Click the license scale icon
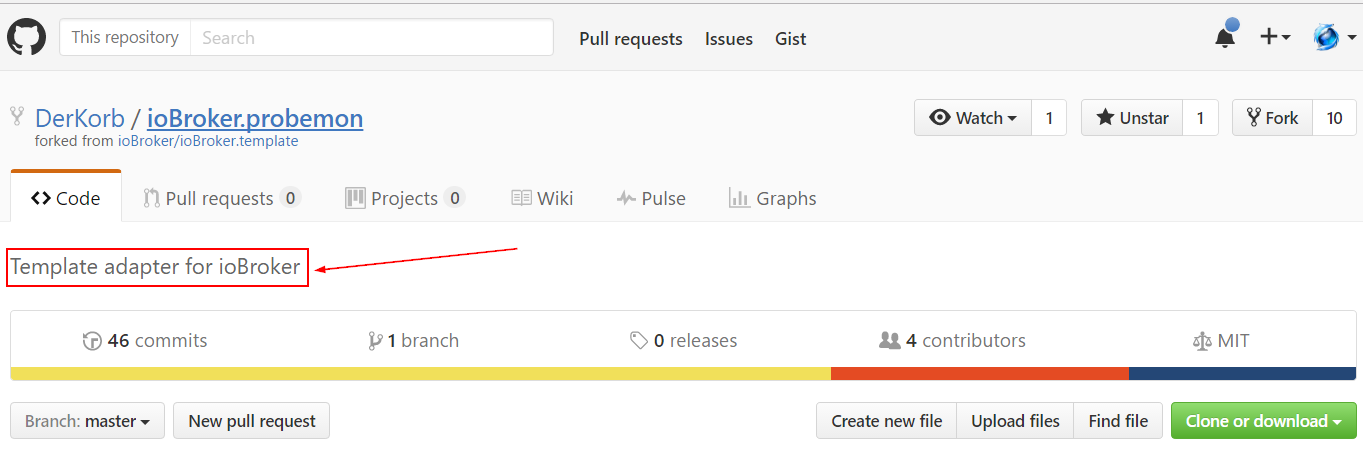The height and width of the screenshot is (451, 1363). 1201,341
